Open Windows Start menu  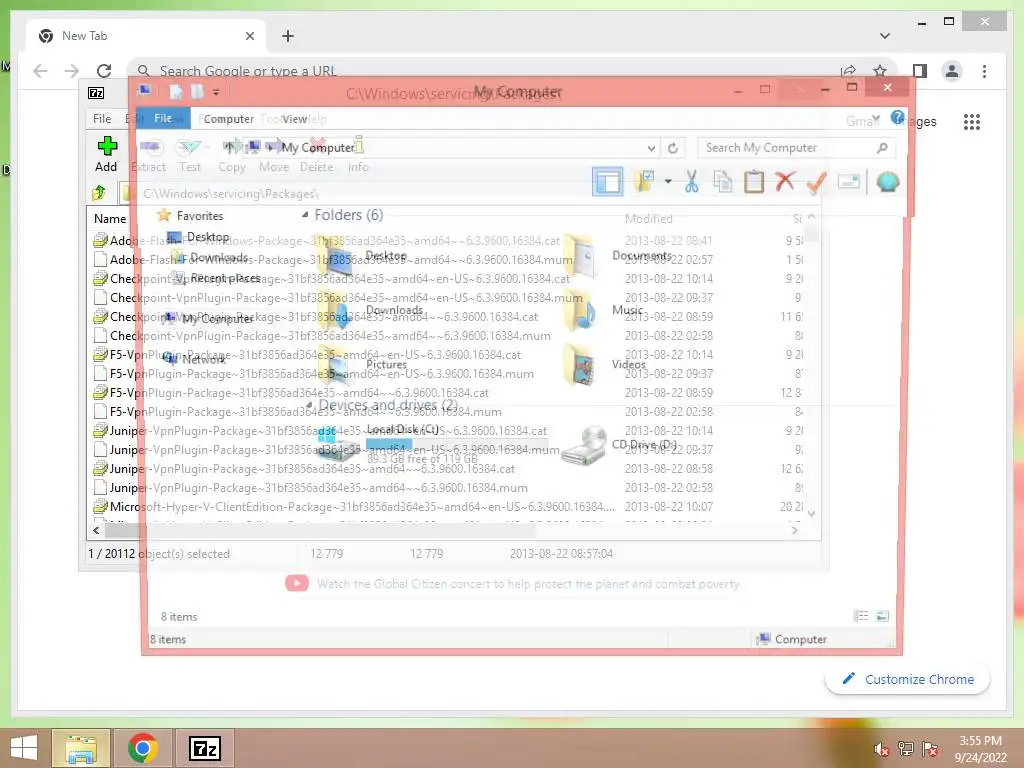pos(24,748)
